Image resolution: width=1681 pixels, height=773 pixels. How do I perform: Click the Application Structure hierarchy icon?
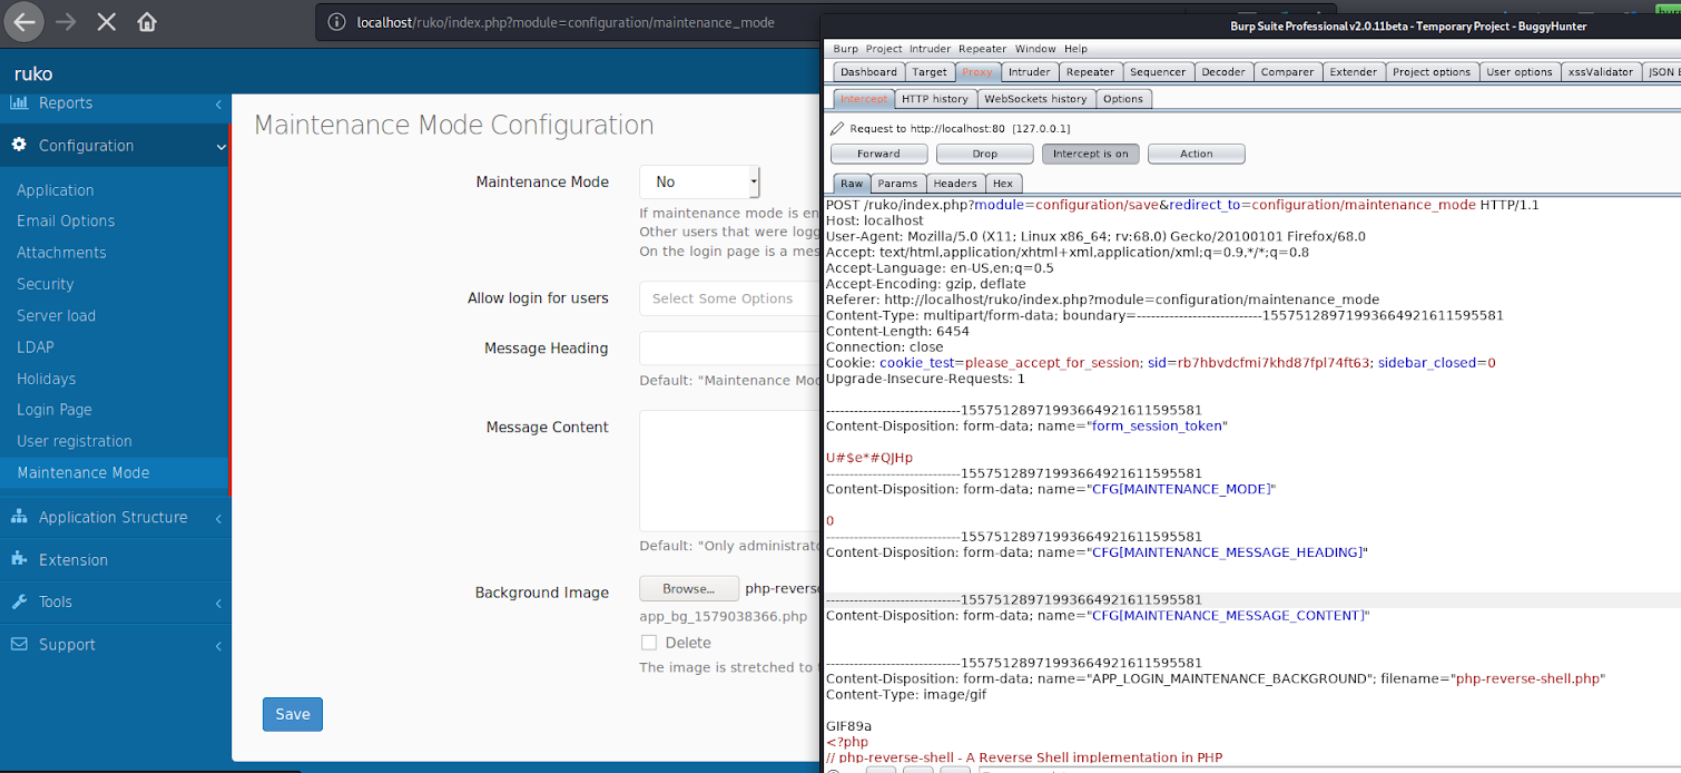(x=19, y=516)
